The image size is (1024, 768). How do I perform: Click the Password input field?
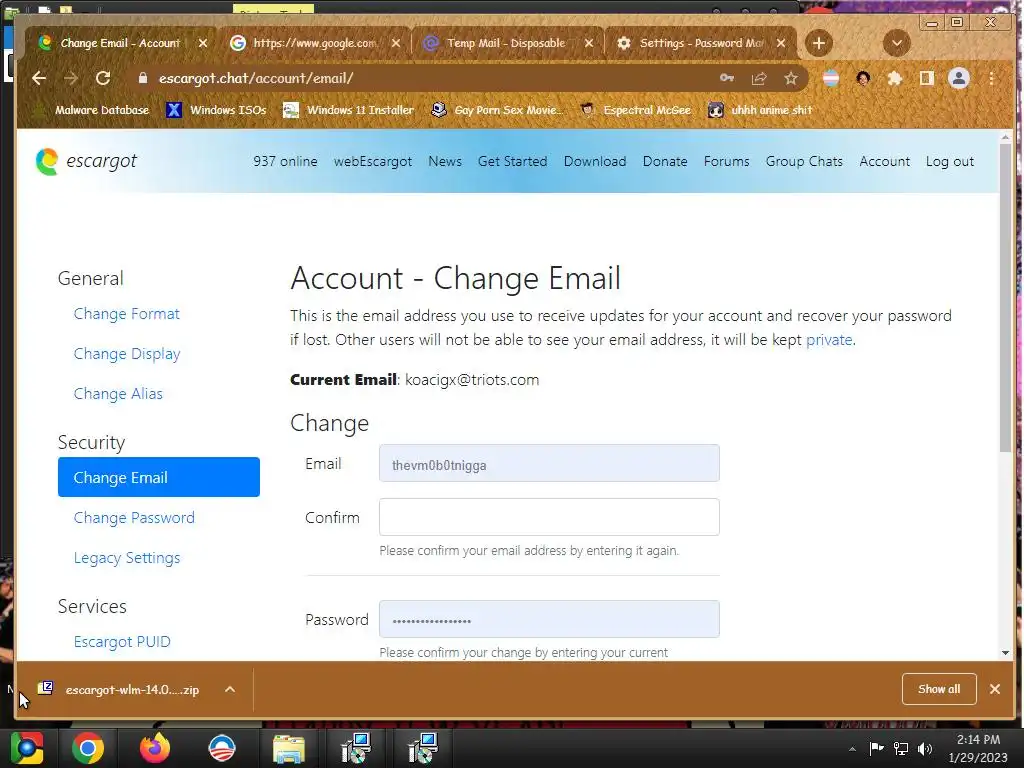[x=549, y=619]
